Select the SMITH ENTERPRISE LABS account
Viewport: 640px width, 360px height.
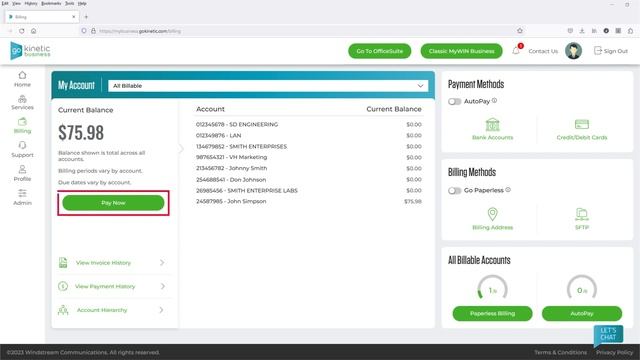click(x=309, y=191)
